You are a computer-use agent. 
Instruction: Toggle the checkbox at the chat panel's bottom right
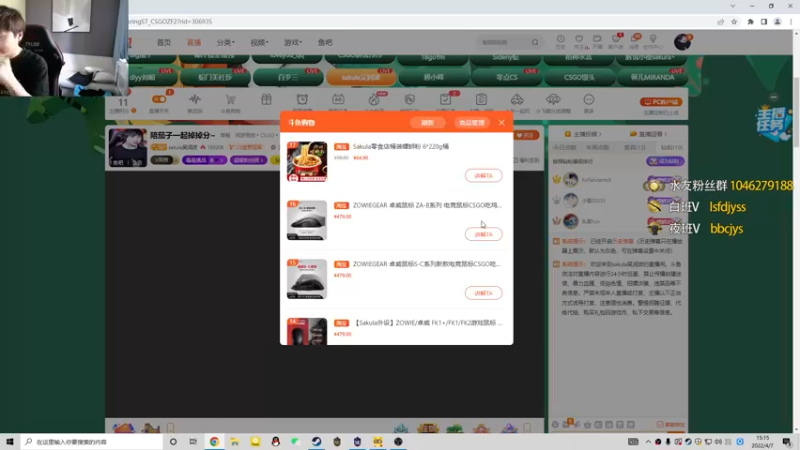[660, 424]
